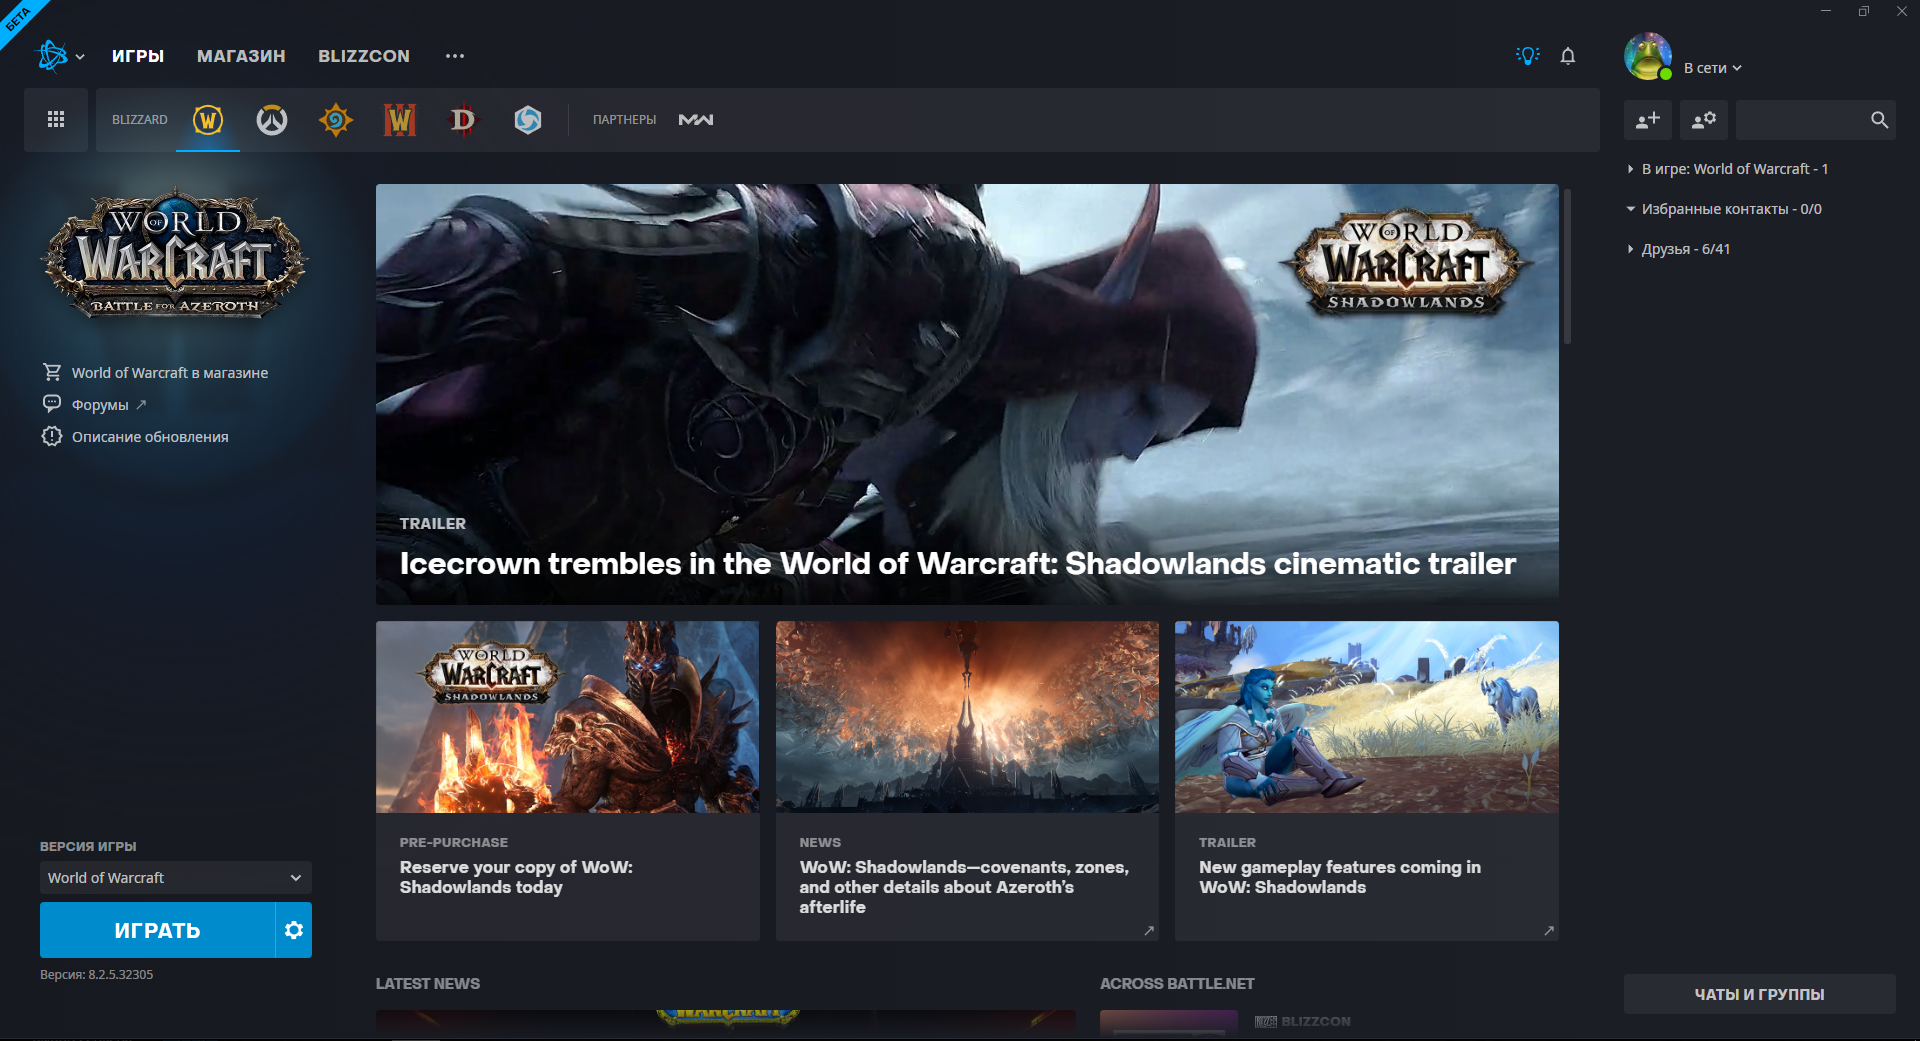Click the LATEST NEWS heading
1920x1041 pixels.
(428, 984)
